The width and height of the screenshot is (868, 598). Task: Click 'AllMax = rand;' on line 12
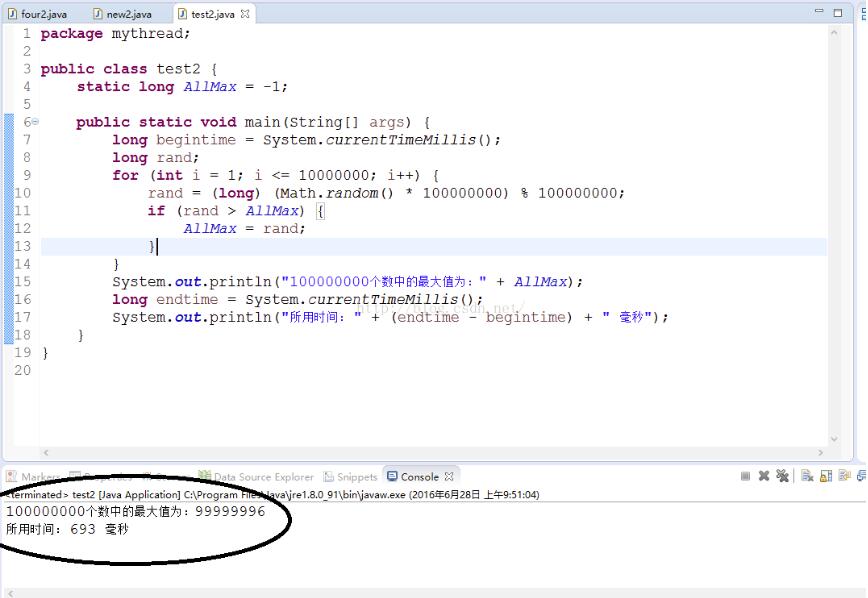[244, 229]
